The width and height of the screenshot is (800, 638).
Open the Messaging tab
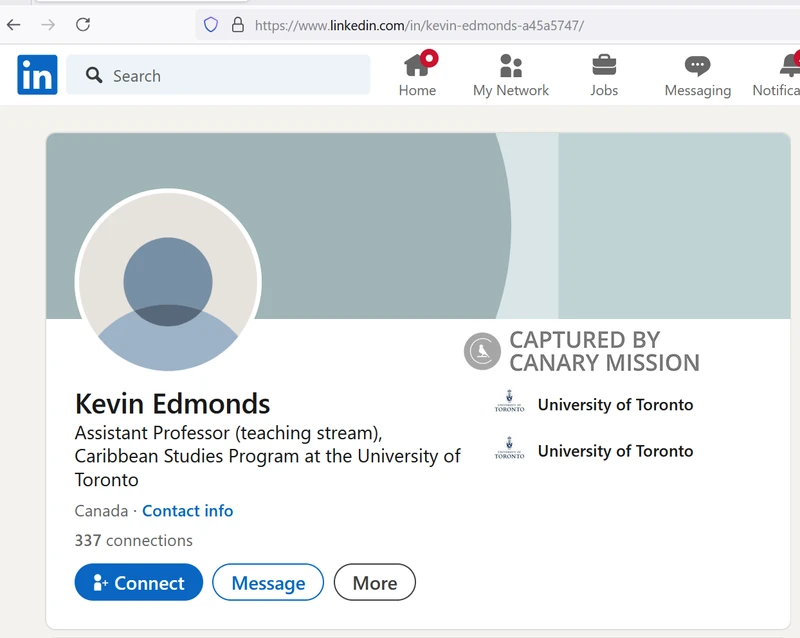[x=697, y=75]
